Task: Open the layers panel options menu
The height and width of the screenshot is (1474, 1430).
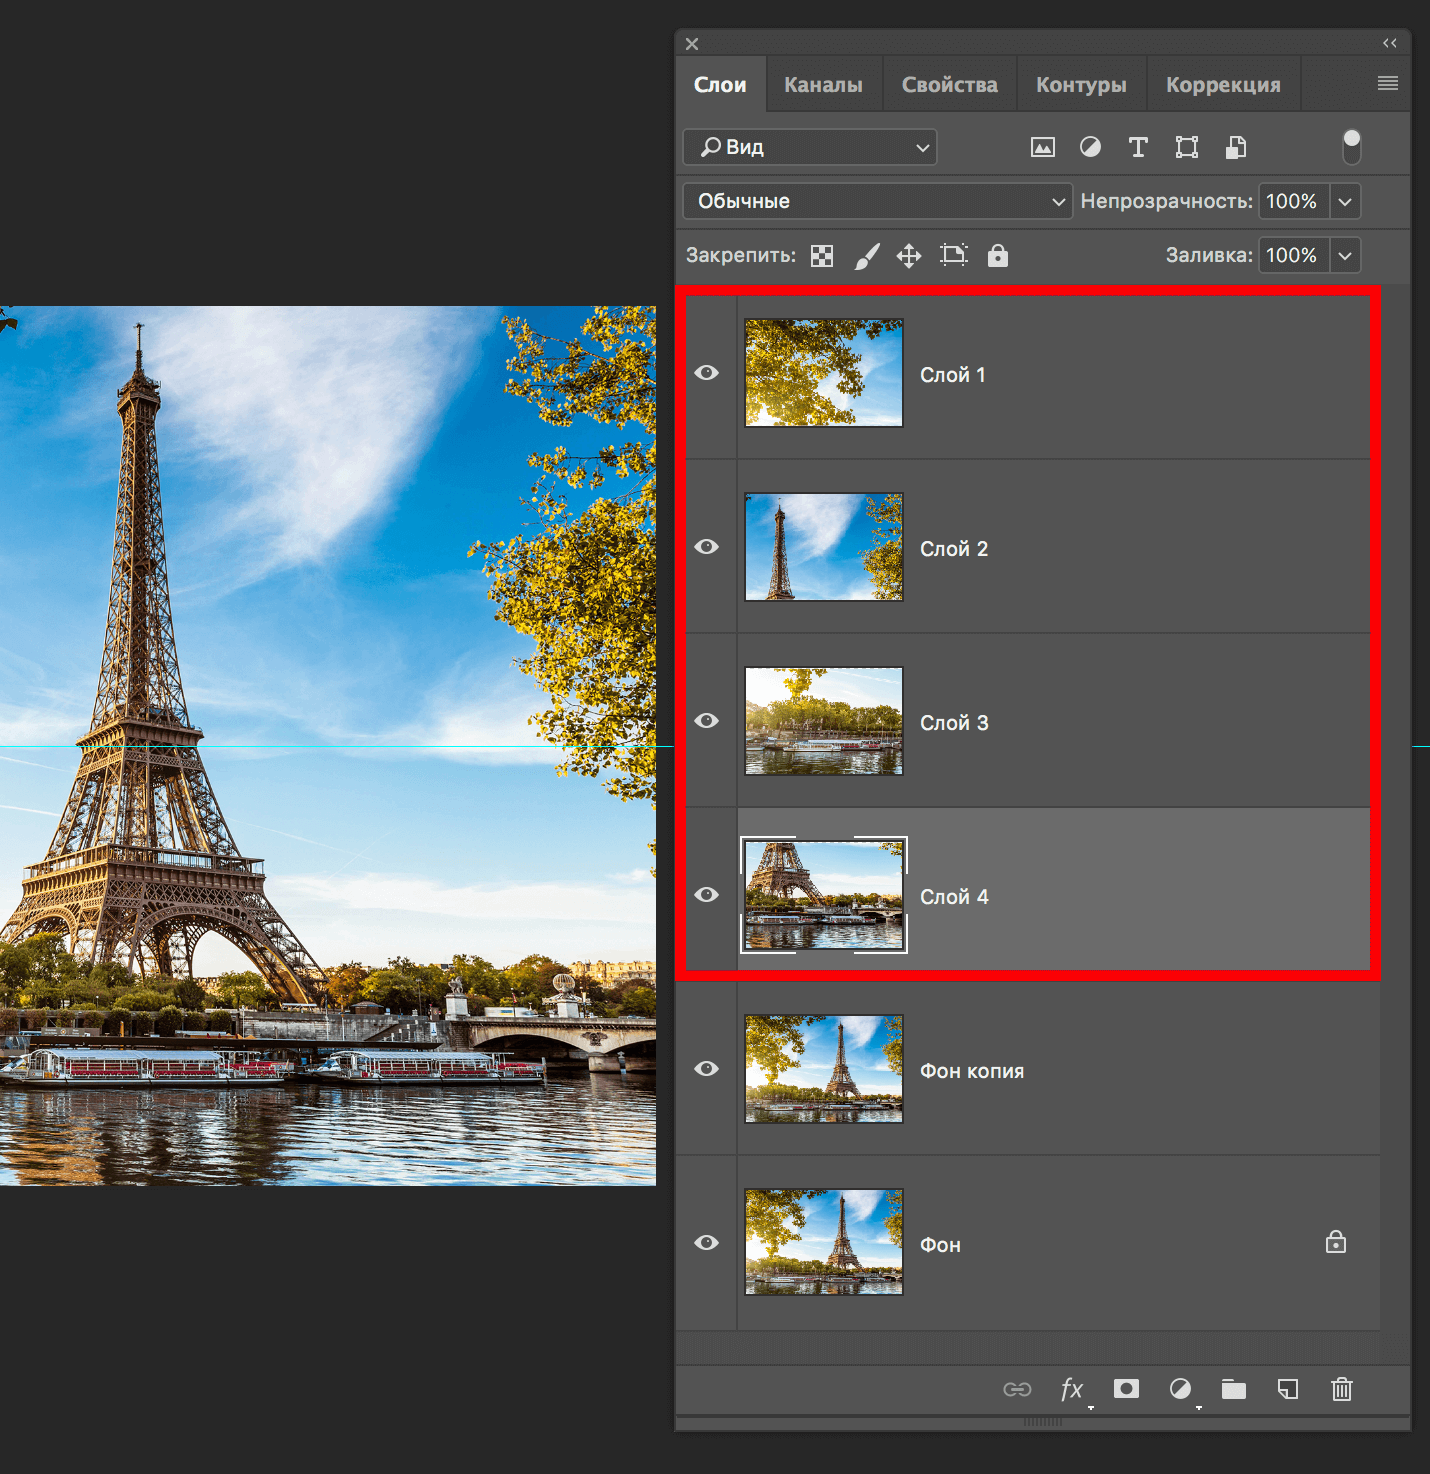Action: click(1387, 83)
